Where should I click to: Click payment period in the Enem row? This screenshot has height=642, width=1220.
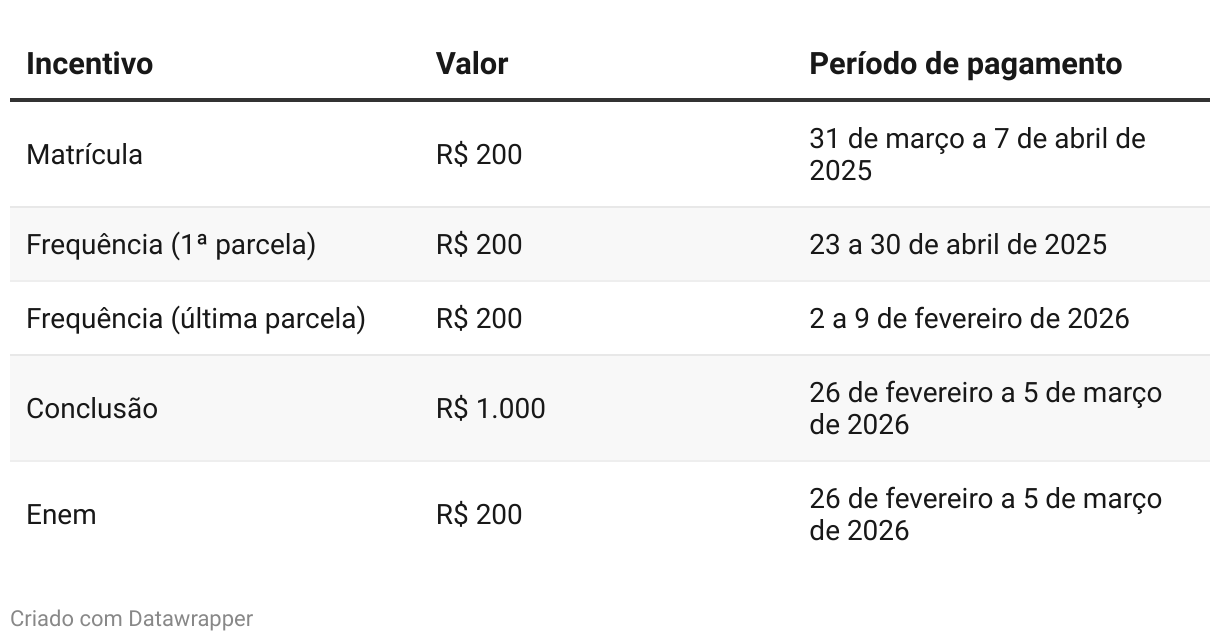[x=985, y=515]
